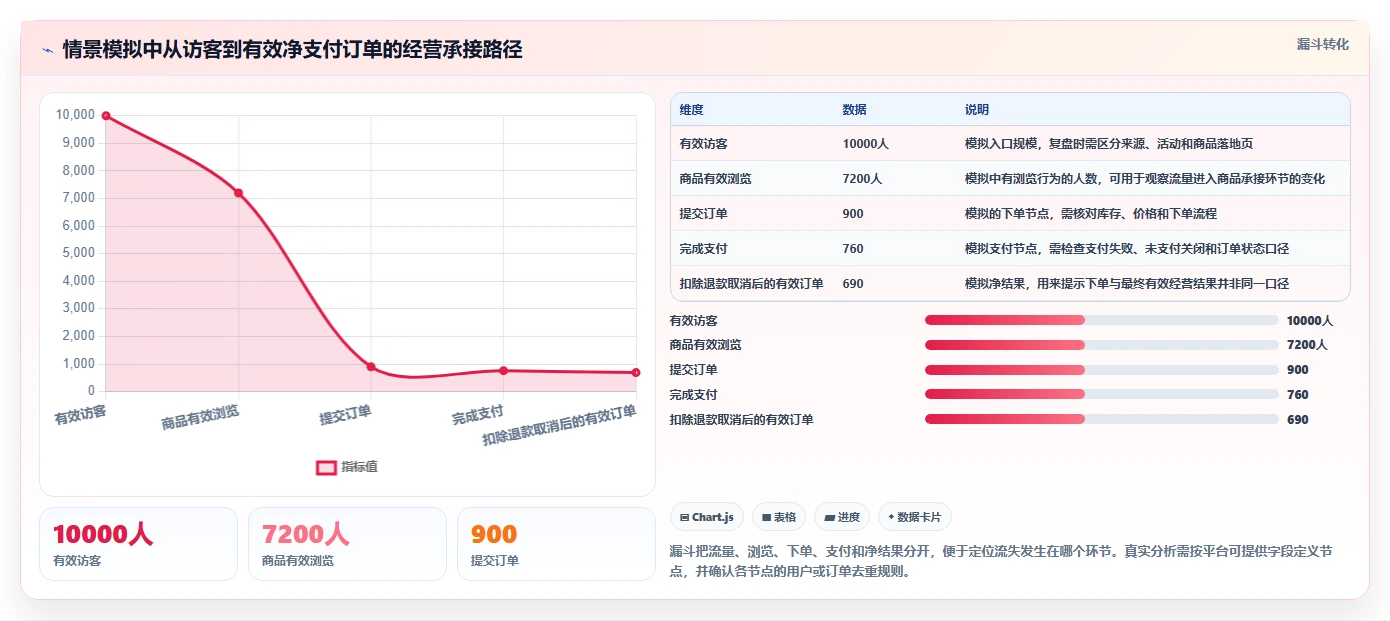This screenshot has width=1390, height=621.
Task: Click the 7200人 value in the table
Action: [862, 179]
